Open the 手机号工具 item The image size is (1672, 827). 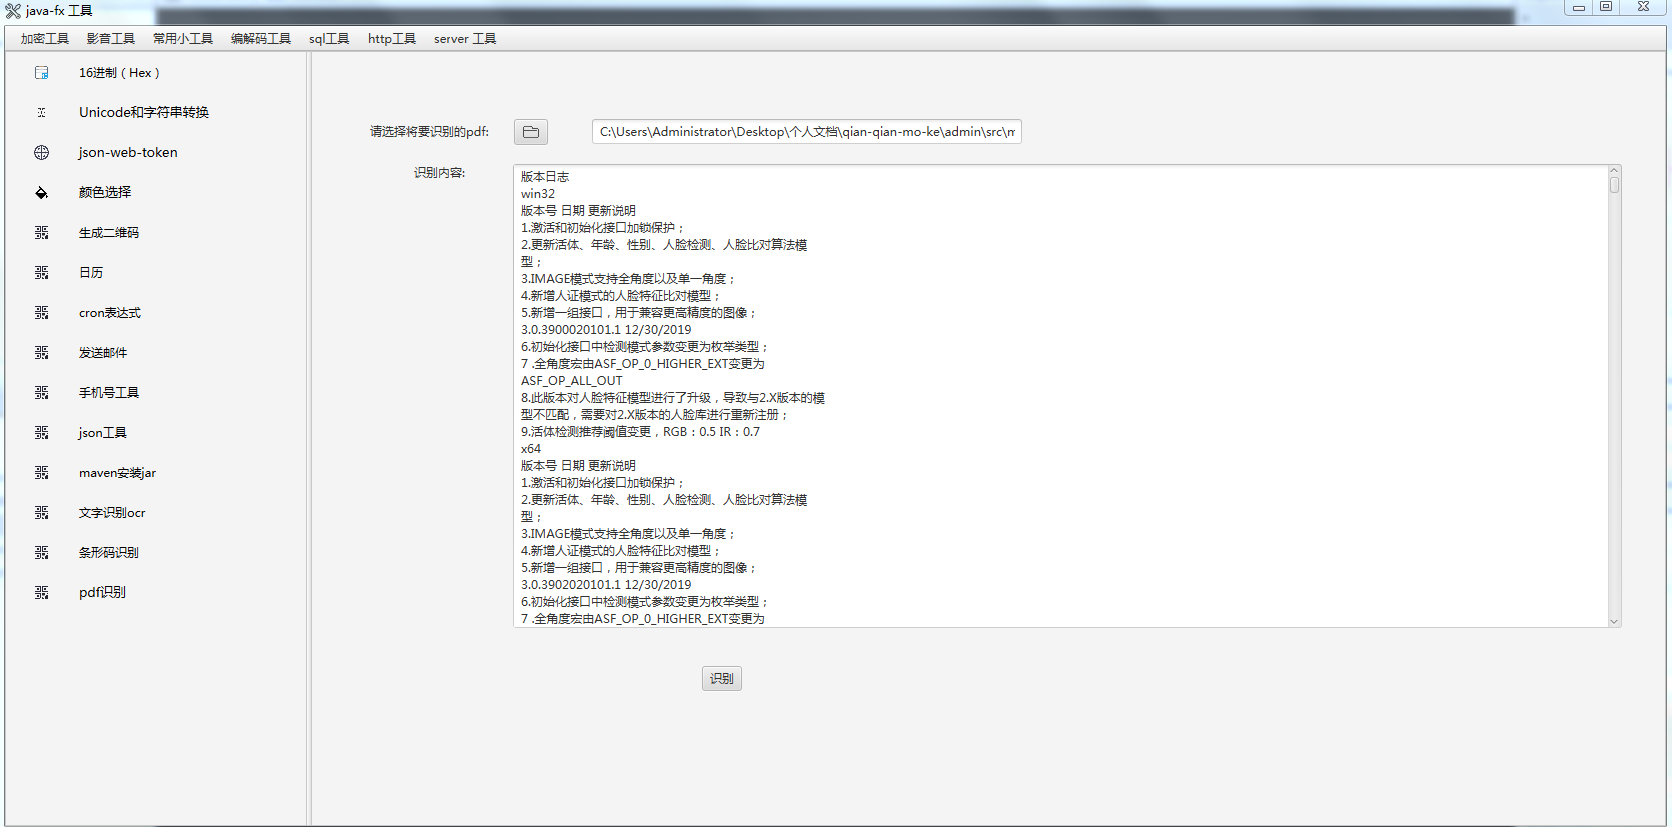[x=109, y=393]
